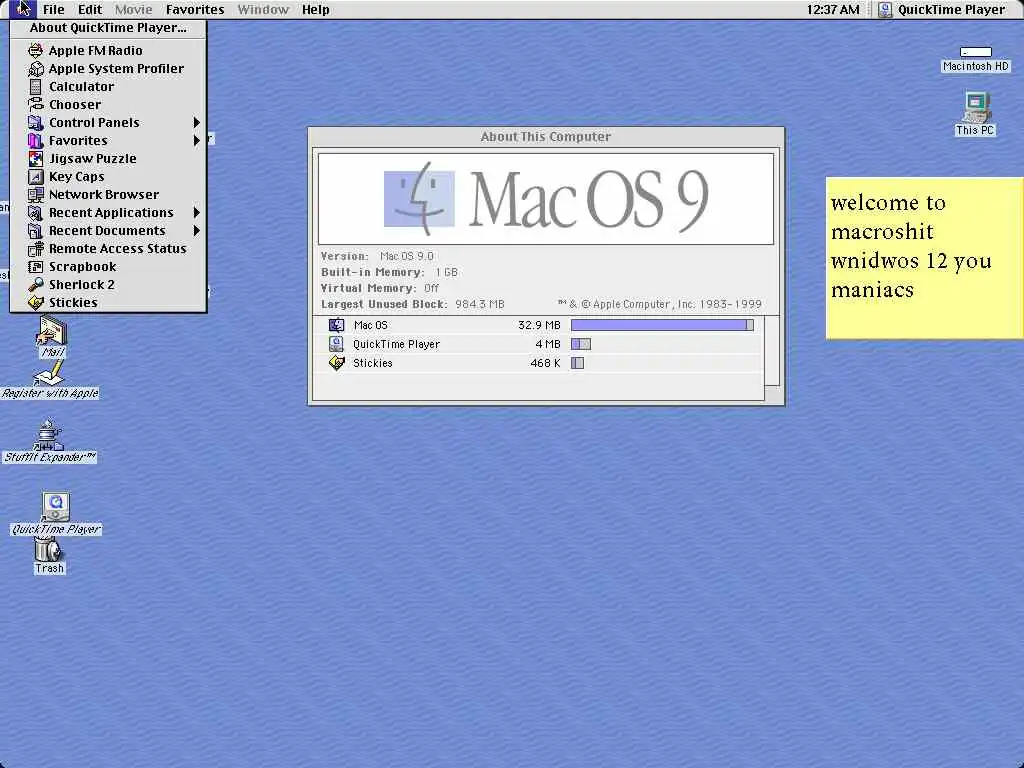
Task: Open the Help menu
Action: [x=315, y=9]
